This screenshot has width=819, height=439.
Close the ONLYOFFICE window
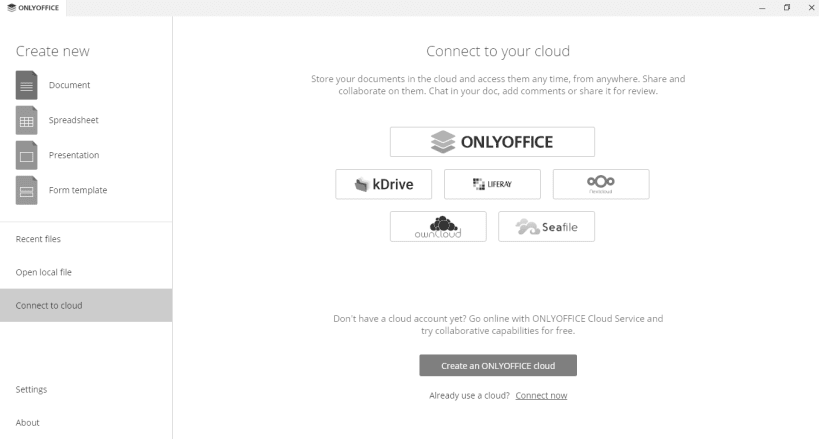[811, 8]
